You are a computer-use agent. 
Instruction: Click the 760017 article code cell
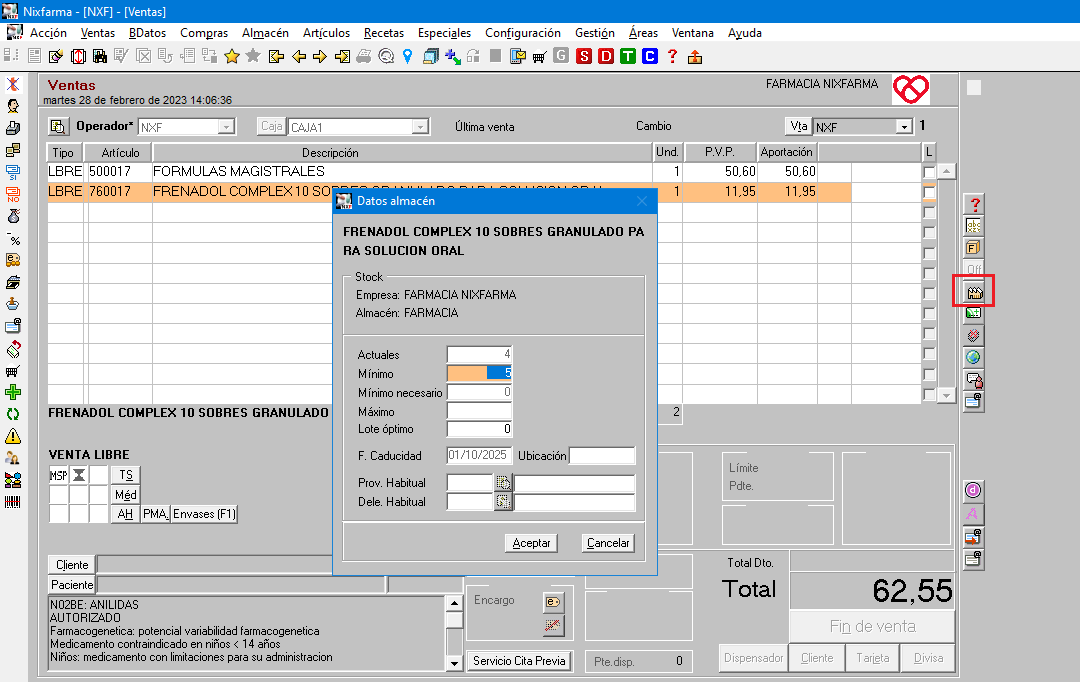tap(118, 192)
